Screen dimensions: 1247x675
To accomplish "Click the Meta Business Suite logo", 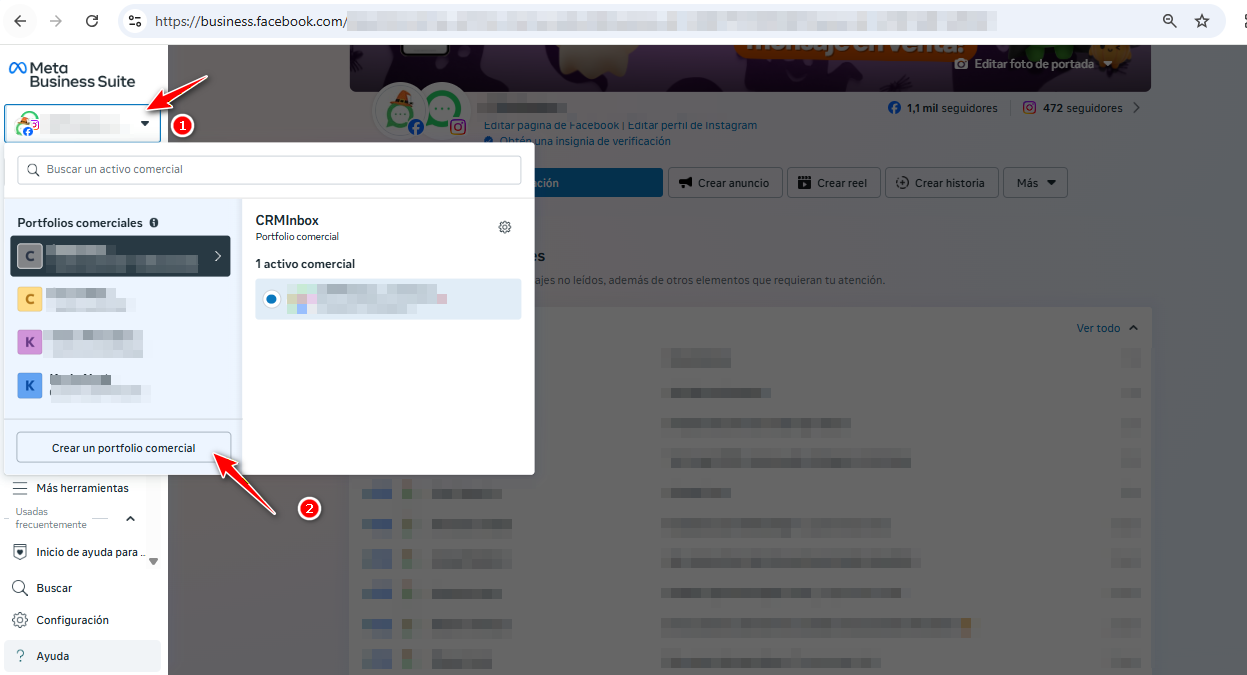I will 70,74.
